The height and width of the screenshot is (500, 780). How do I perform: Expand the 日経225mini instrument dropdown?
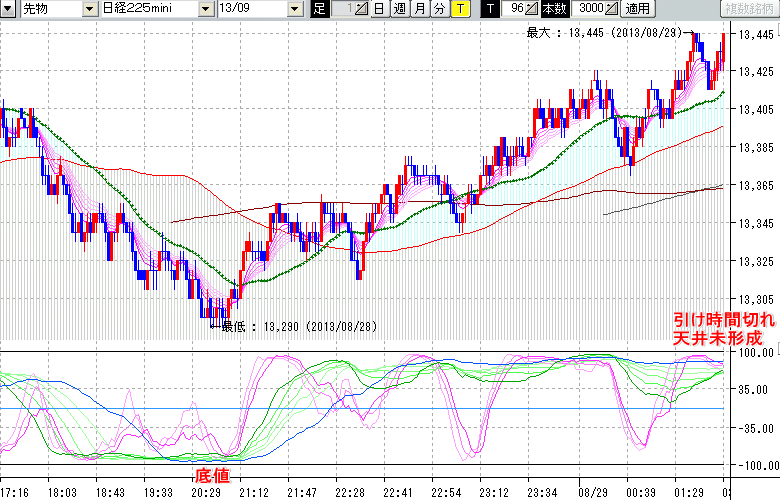[x=205, y=9]
